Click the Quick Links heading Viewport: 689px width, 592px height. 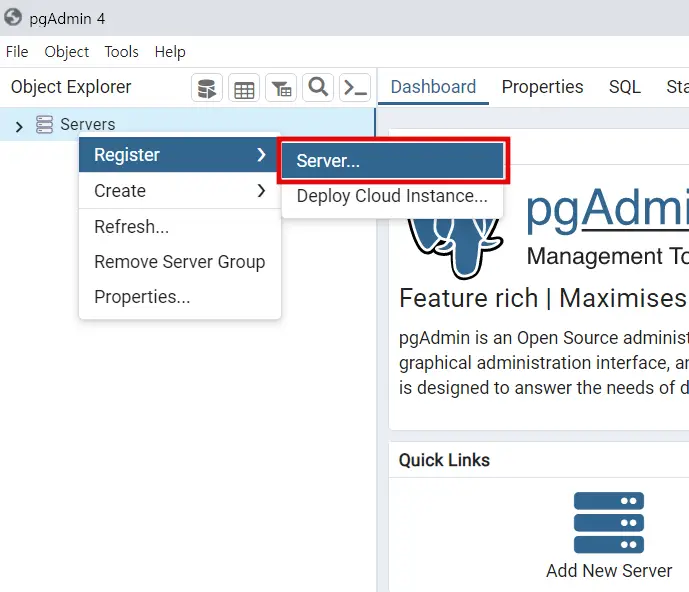pos(444,460)
